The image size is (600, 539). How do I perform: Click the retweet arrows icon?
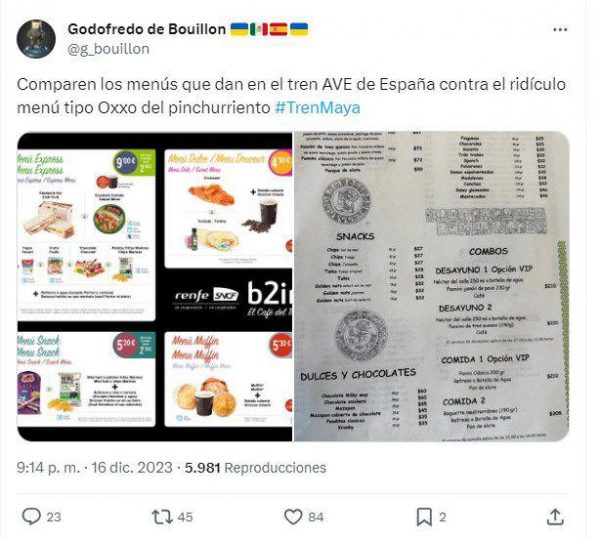coord(163,517)
